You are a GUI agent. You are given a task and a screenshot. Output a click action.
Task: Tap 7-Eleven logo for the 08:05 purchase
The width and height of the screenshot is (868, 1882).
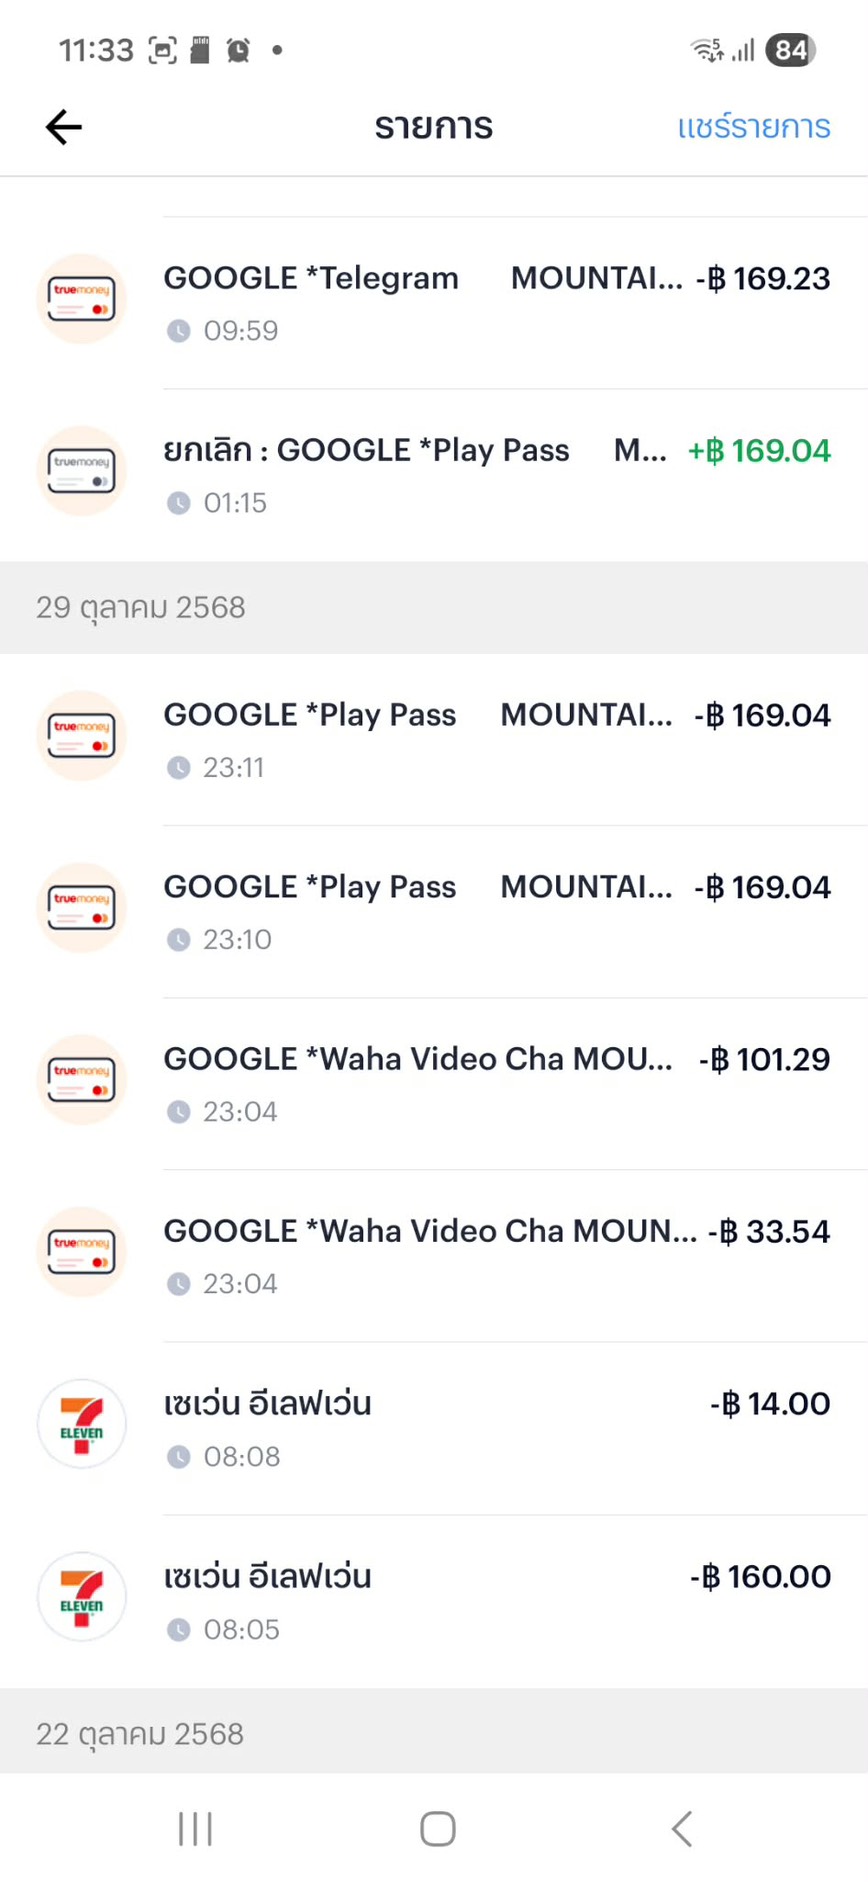pos(81,1597)
